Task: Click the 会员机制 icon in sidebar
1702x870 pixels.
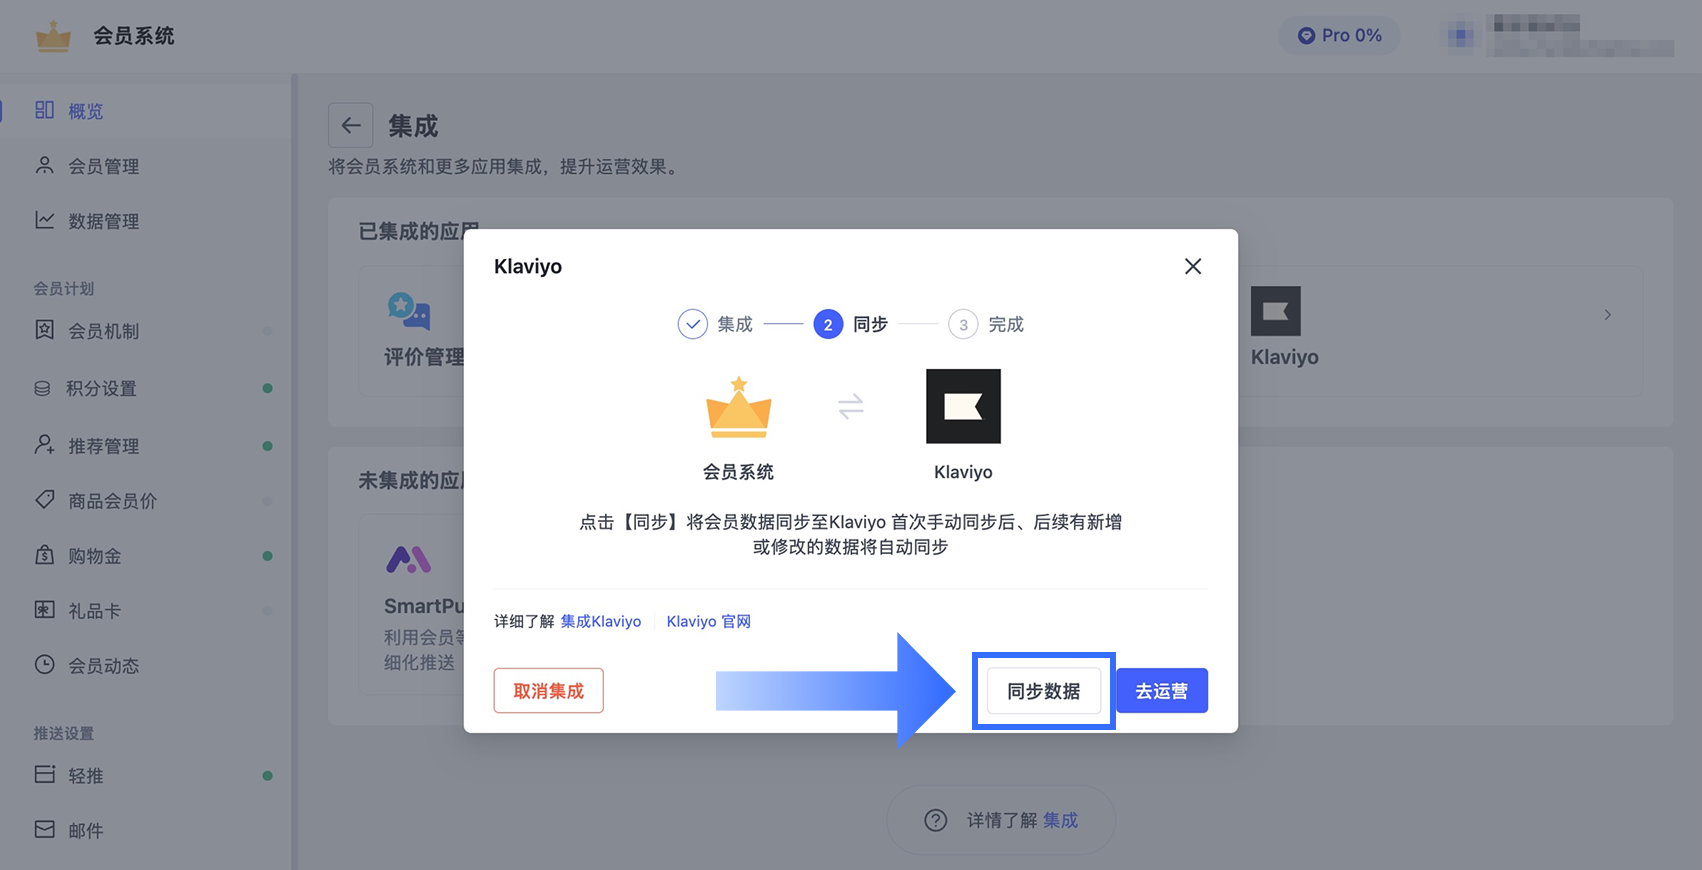Action: [x=45, y=330]
